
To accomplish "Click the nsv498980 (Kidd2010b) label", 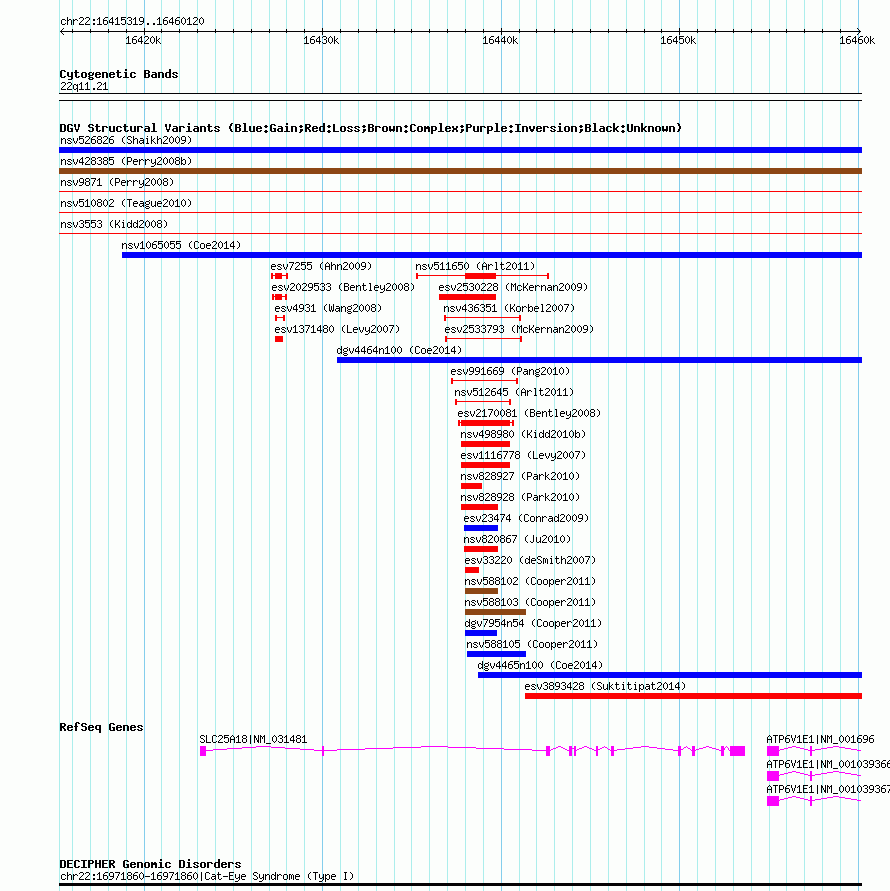I will pos(523,435).
